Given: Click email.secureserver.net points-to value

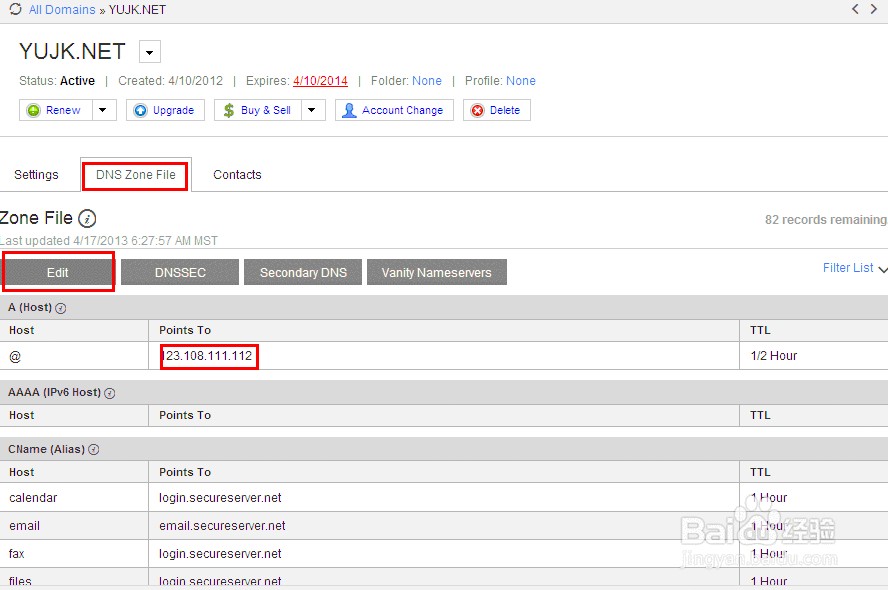Looking at the screenshot, I should [222, 526].
